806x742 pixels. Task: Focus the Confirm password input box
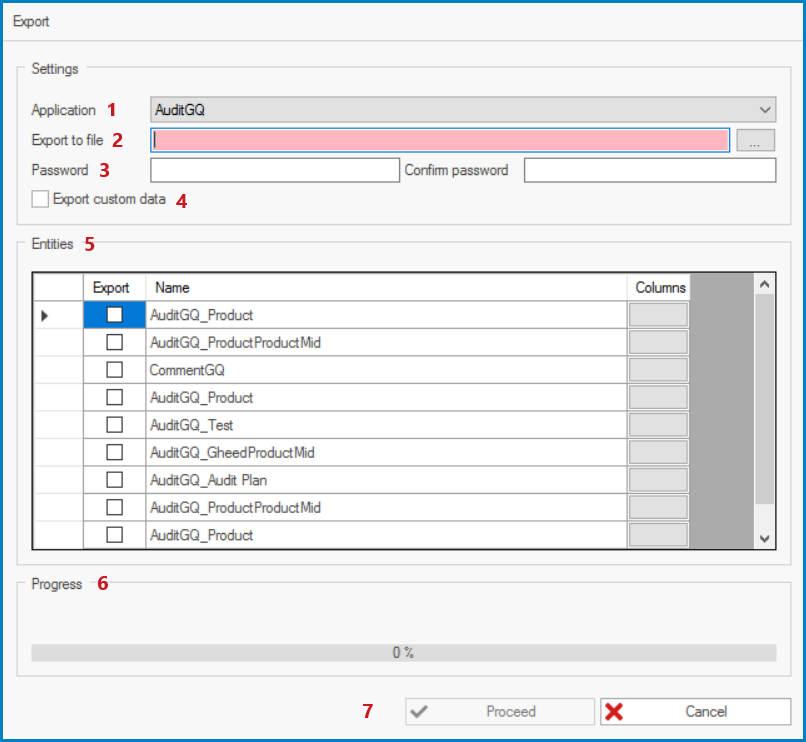[650, 170]
